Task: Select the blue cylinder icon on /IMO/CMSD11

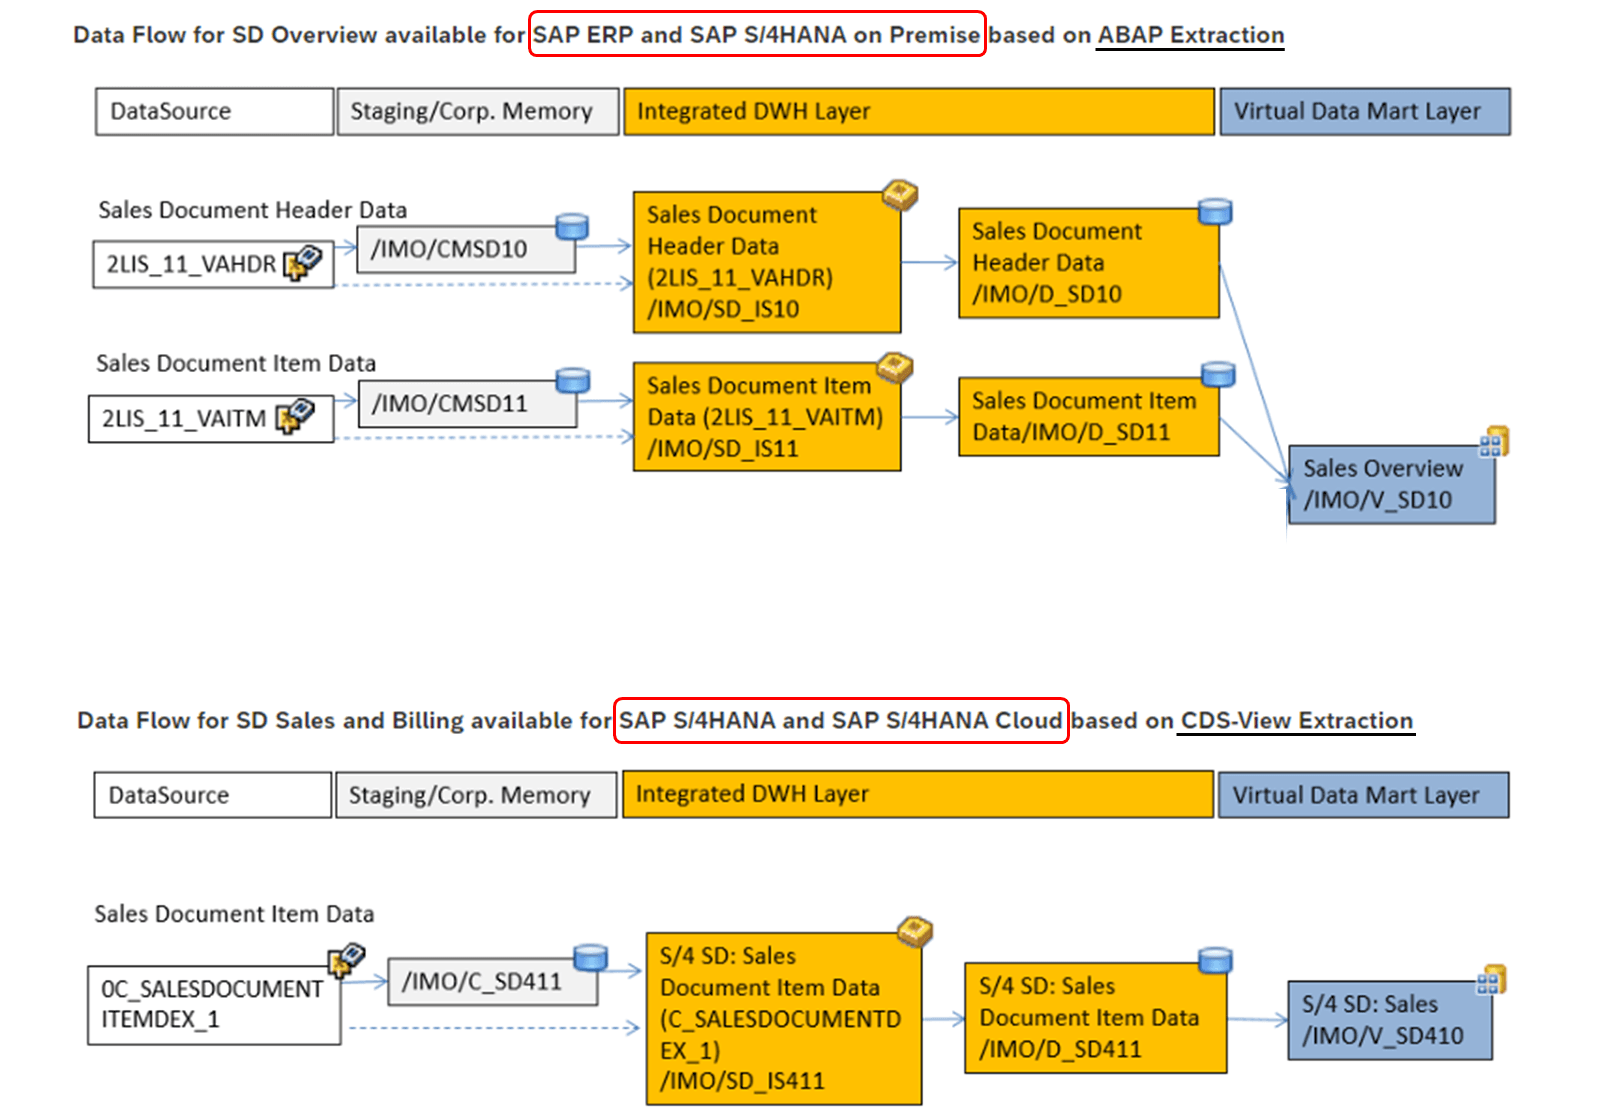Action: pos(573,381)
